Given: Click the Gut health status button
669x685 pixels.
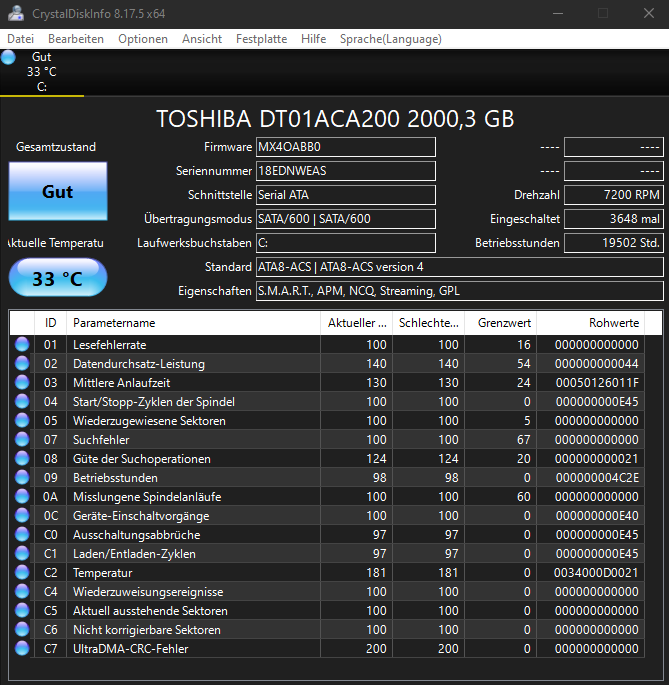Looking at the screenshot, I should point(58,191).
